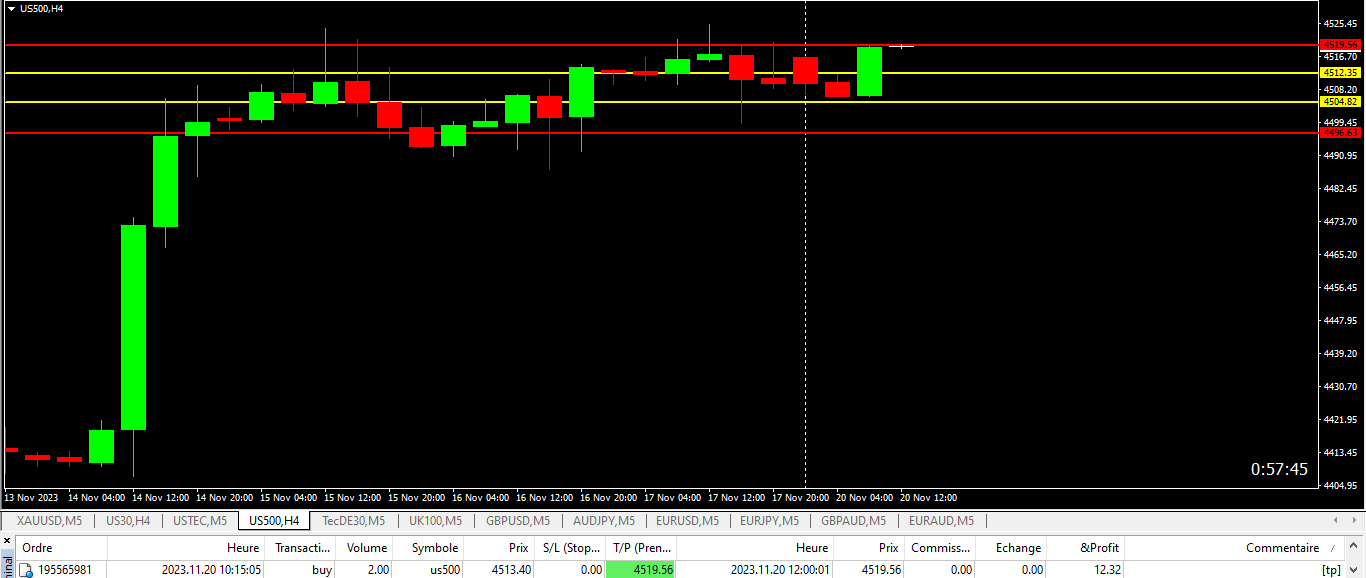Select the red 4496.63 price label
This screenshot has height=578, width=1366.
coord(1340,132)
